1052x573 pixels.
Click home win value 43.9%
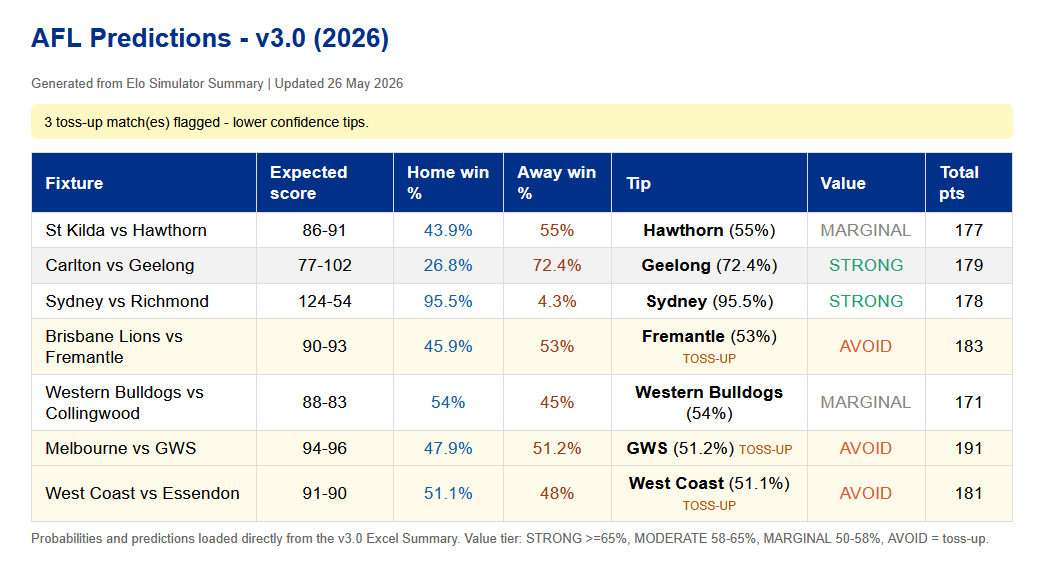coord(448,230)
